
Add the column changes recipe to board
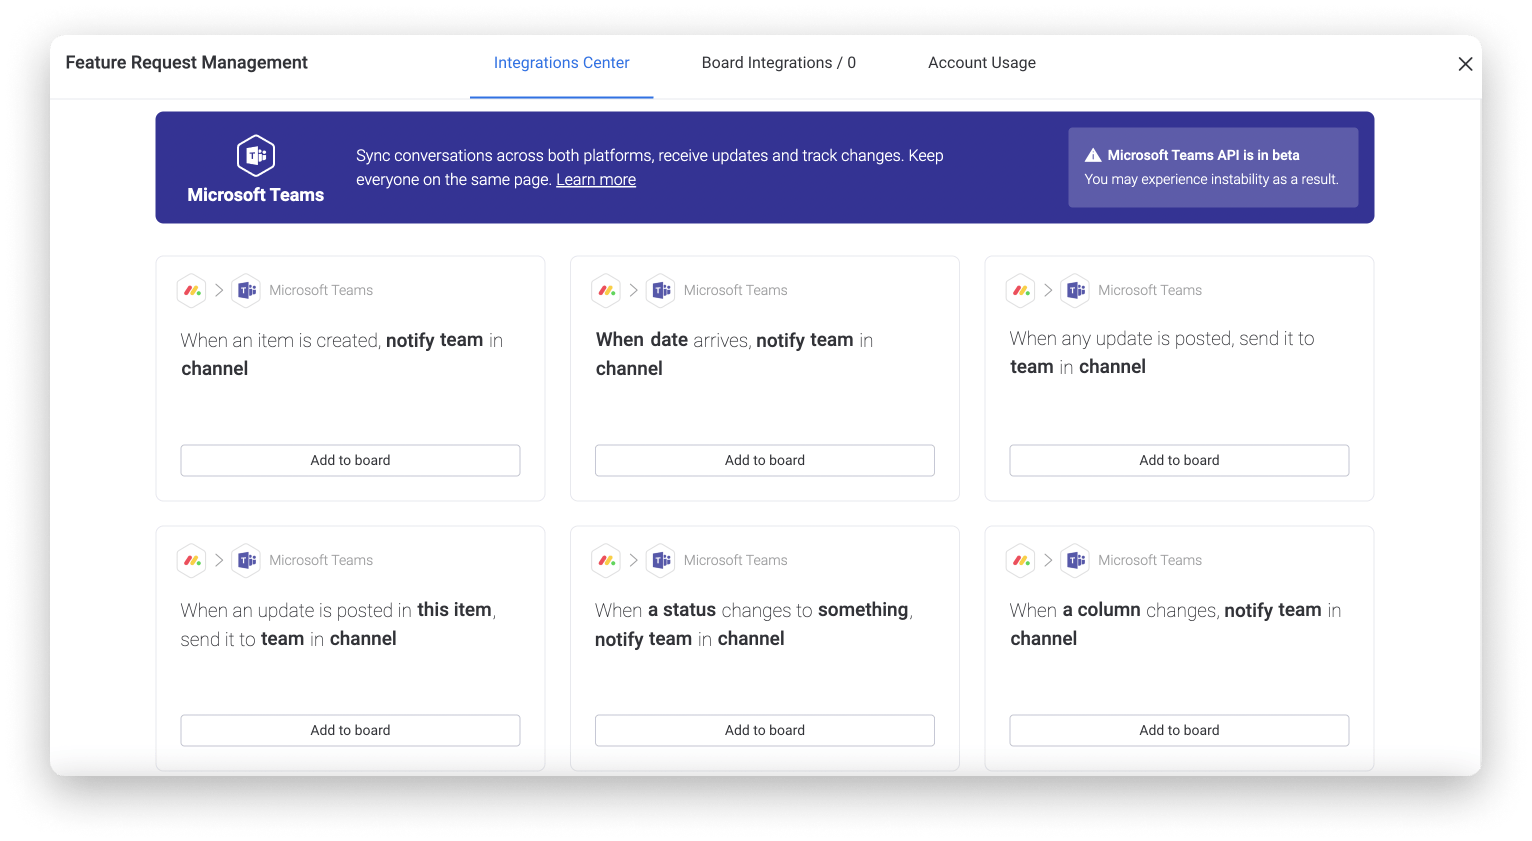point(1179,730)
